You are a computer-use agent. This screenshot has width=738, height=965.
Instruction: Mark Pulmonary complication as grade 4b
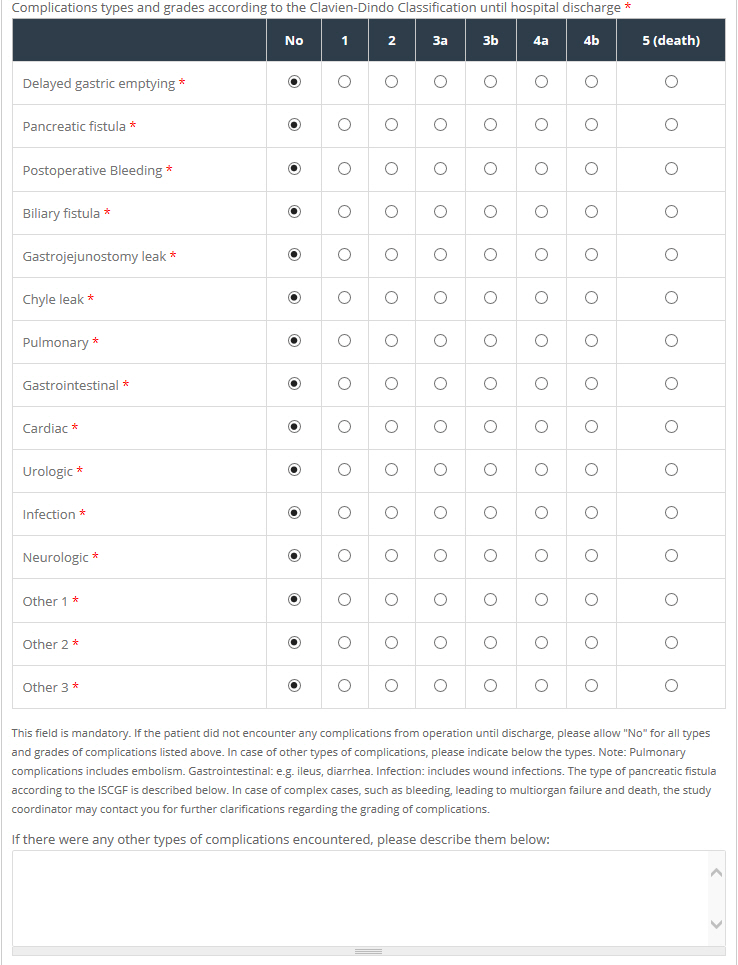(x=591, y=340)
